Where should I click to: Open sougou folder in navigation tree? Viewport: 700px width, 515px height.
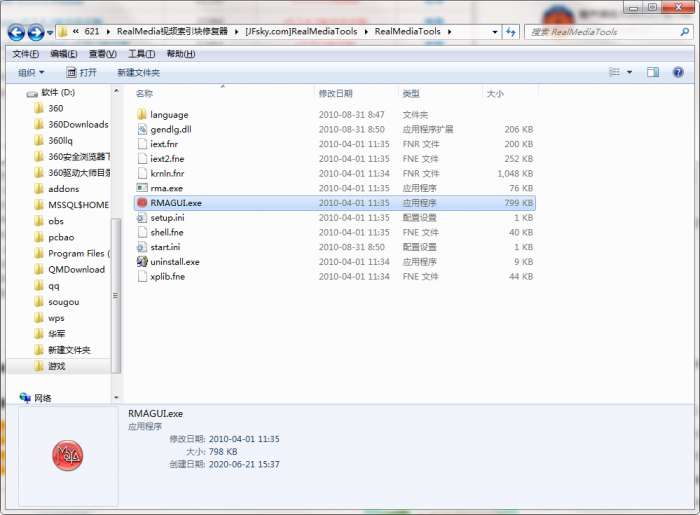point(57,302)
